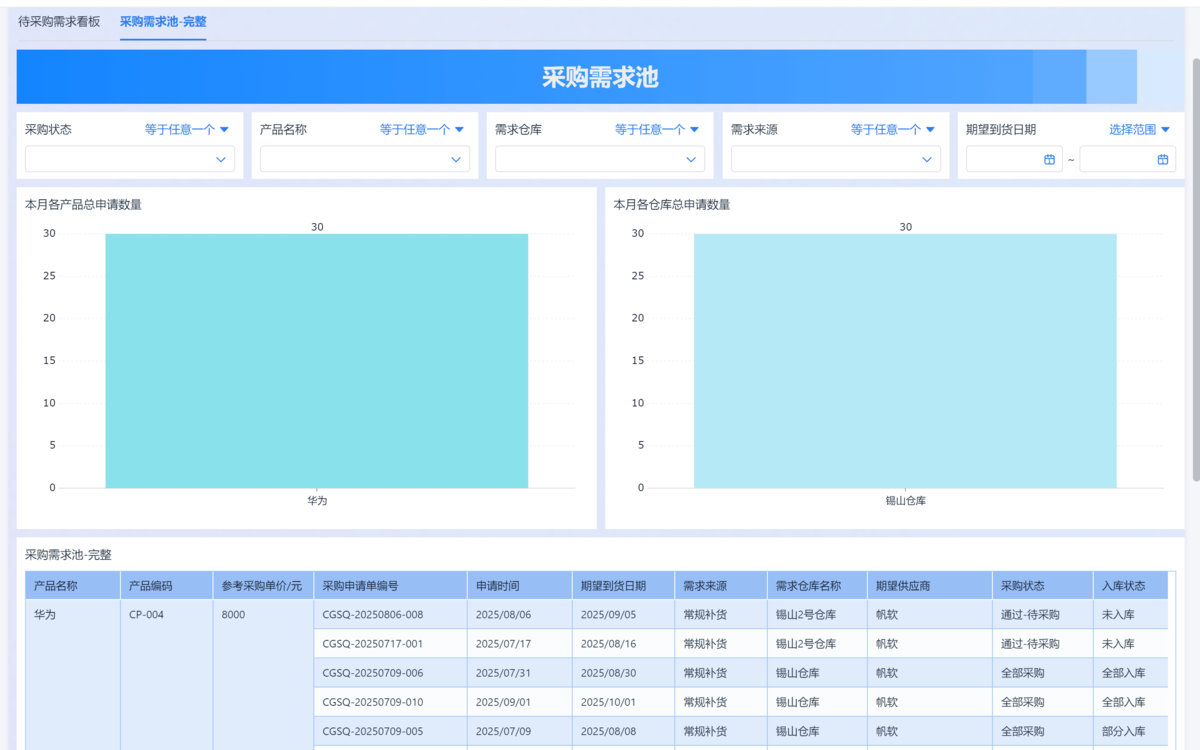
Task: Expand 采购状态 condition '等于任意一个' dropdown
Action: pyautogui.click(x=187, y=129)
